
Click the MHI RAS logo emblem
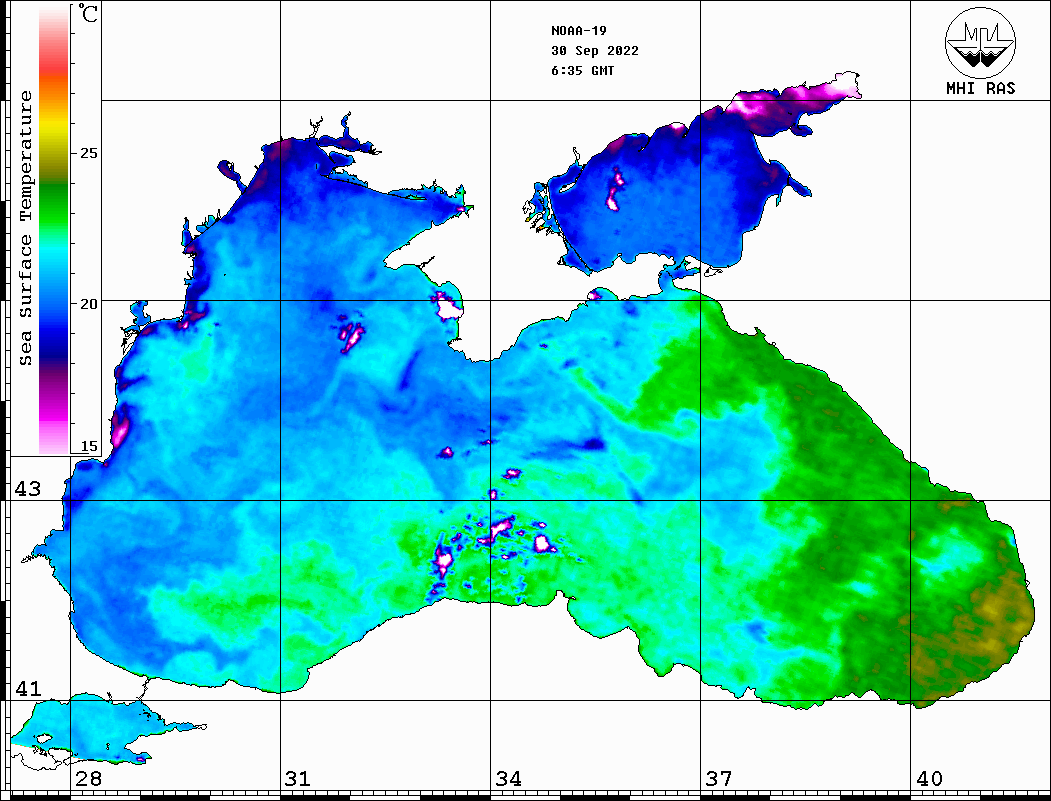980,42
